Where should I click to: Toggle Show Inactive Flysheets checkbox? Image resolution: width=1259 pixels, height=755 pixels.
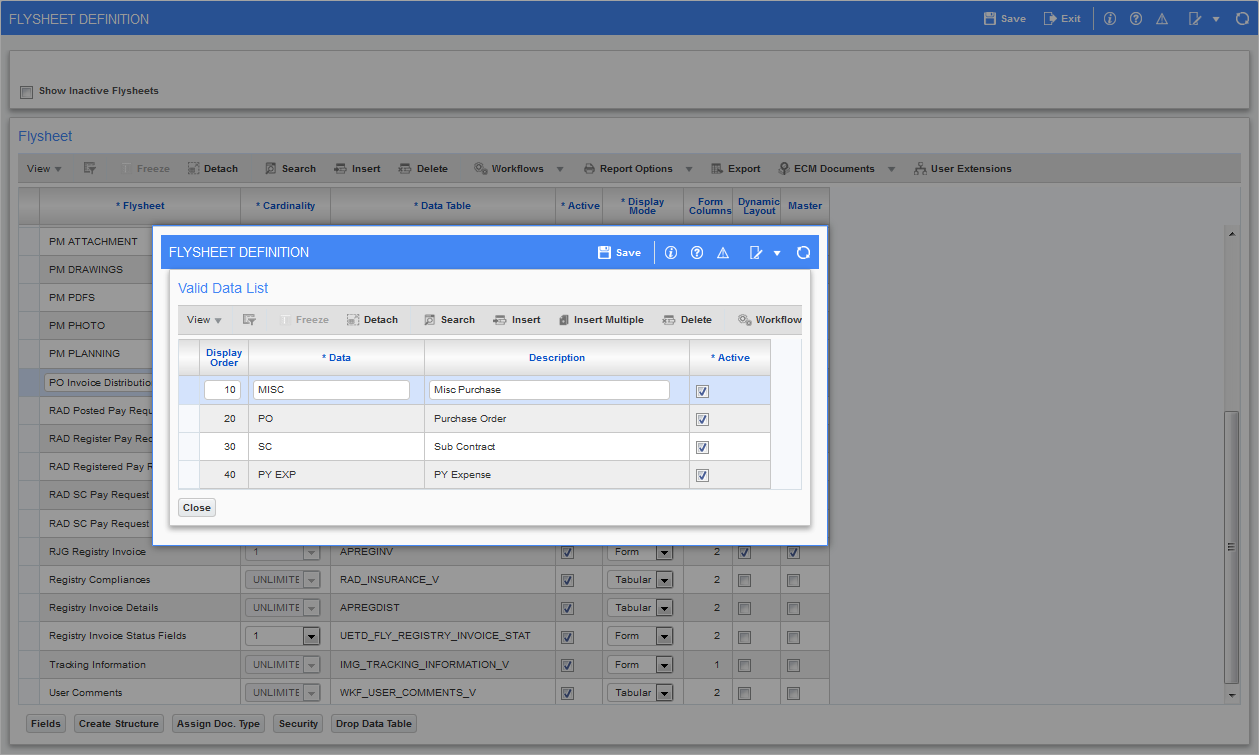click(x=26, y=92)
